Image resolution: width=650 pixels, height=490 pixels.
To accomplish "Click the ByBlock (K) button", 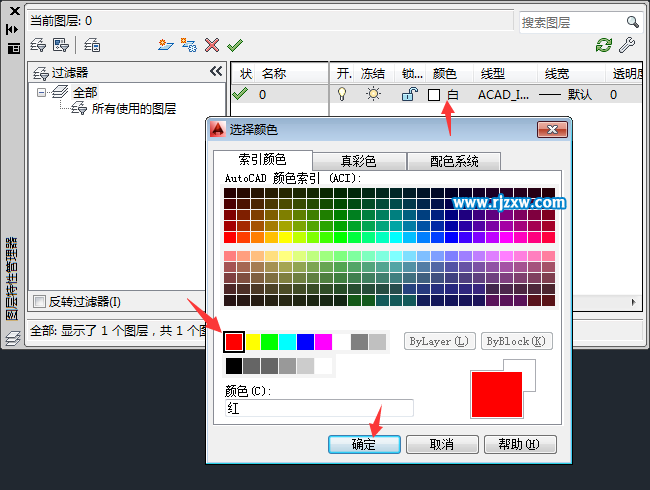I will (516, 341).
